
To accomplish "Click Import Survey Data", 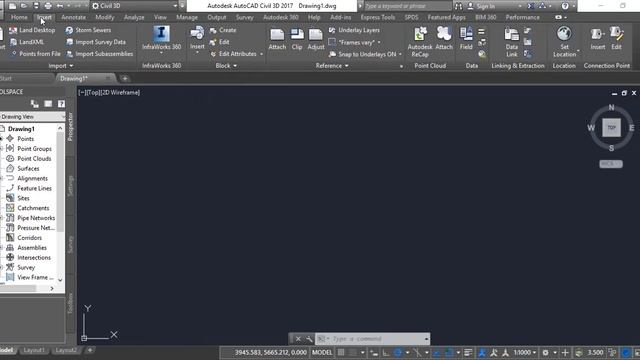I will coord(96,42).
